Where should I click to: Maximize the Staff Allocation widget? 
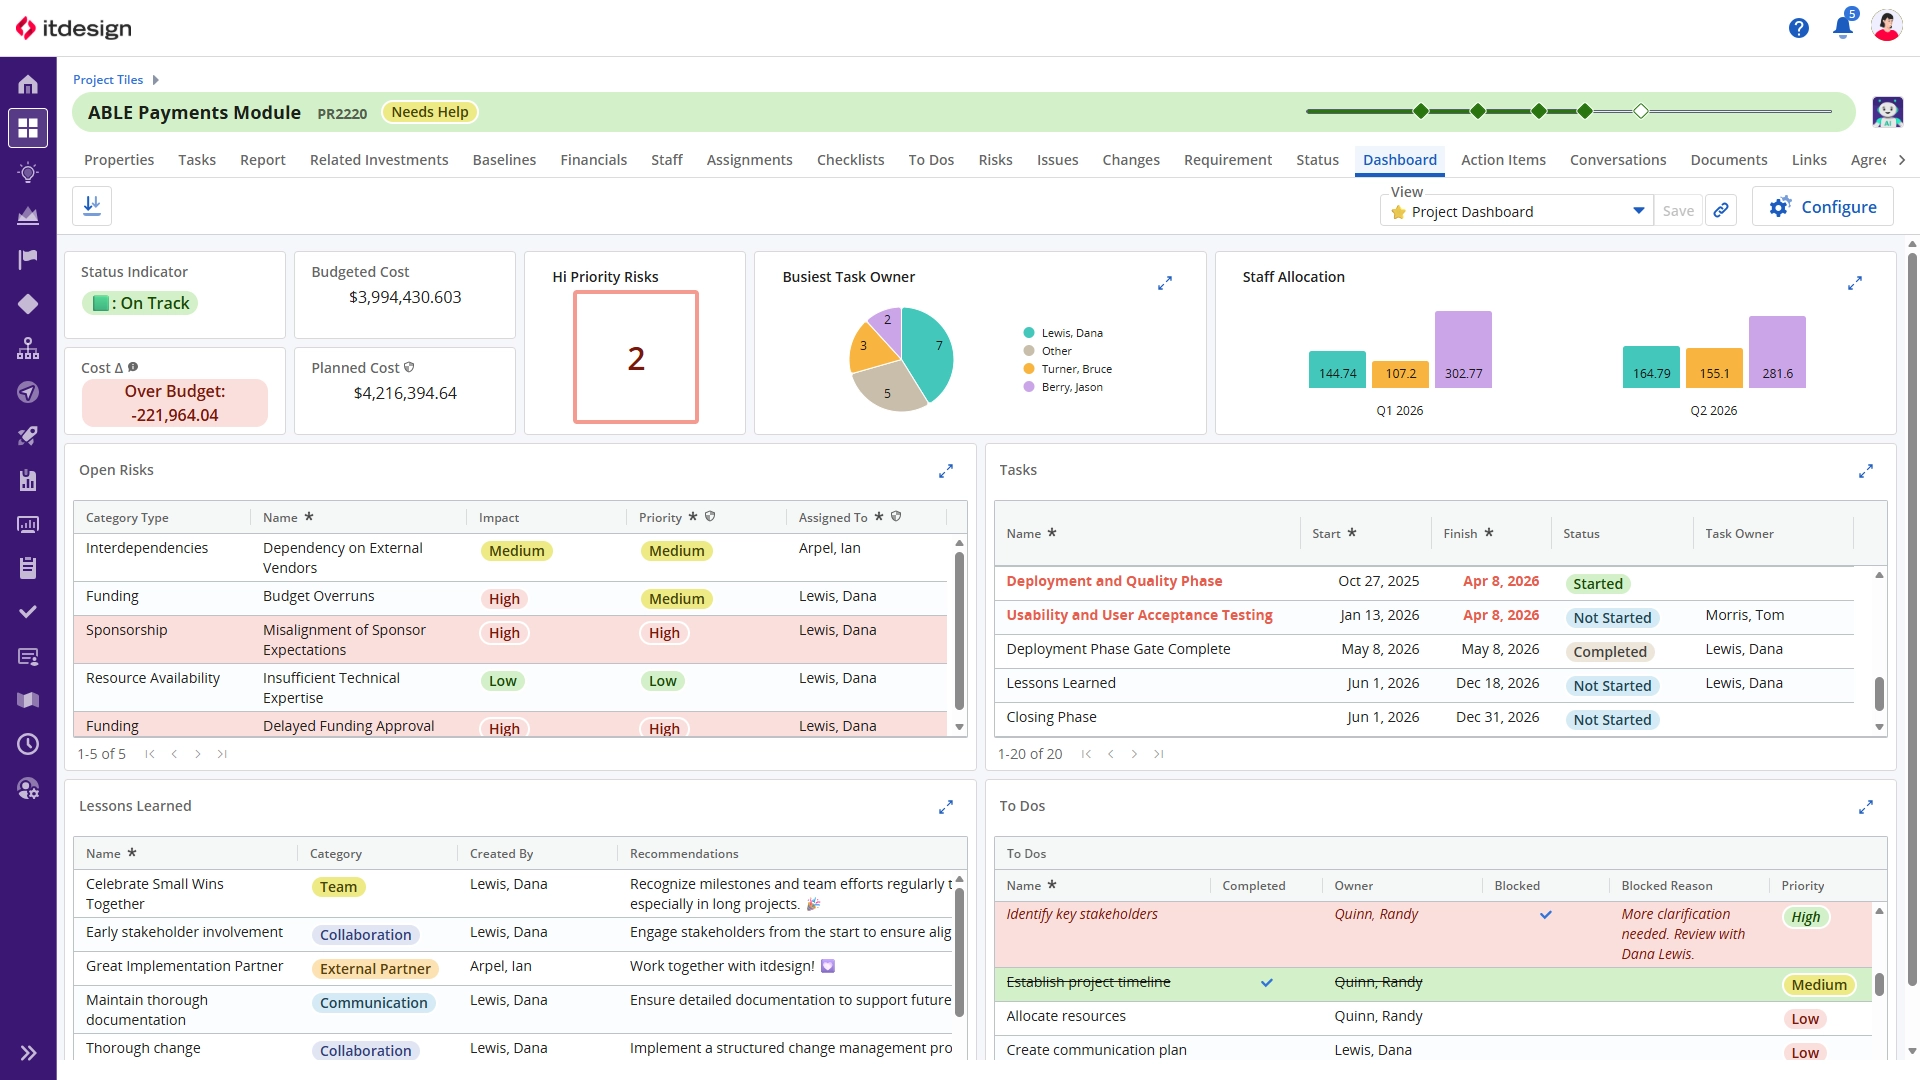(1855, 284)
